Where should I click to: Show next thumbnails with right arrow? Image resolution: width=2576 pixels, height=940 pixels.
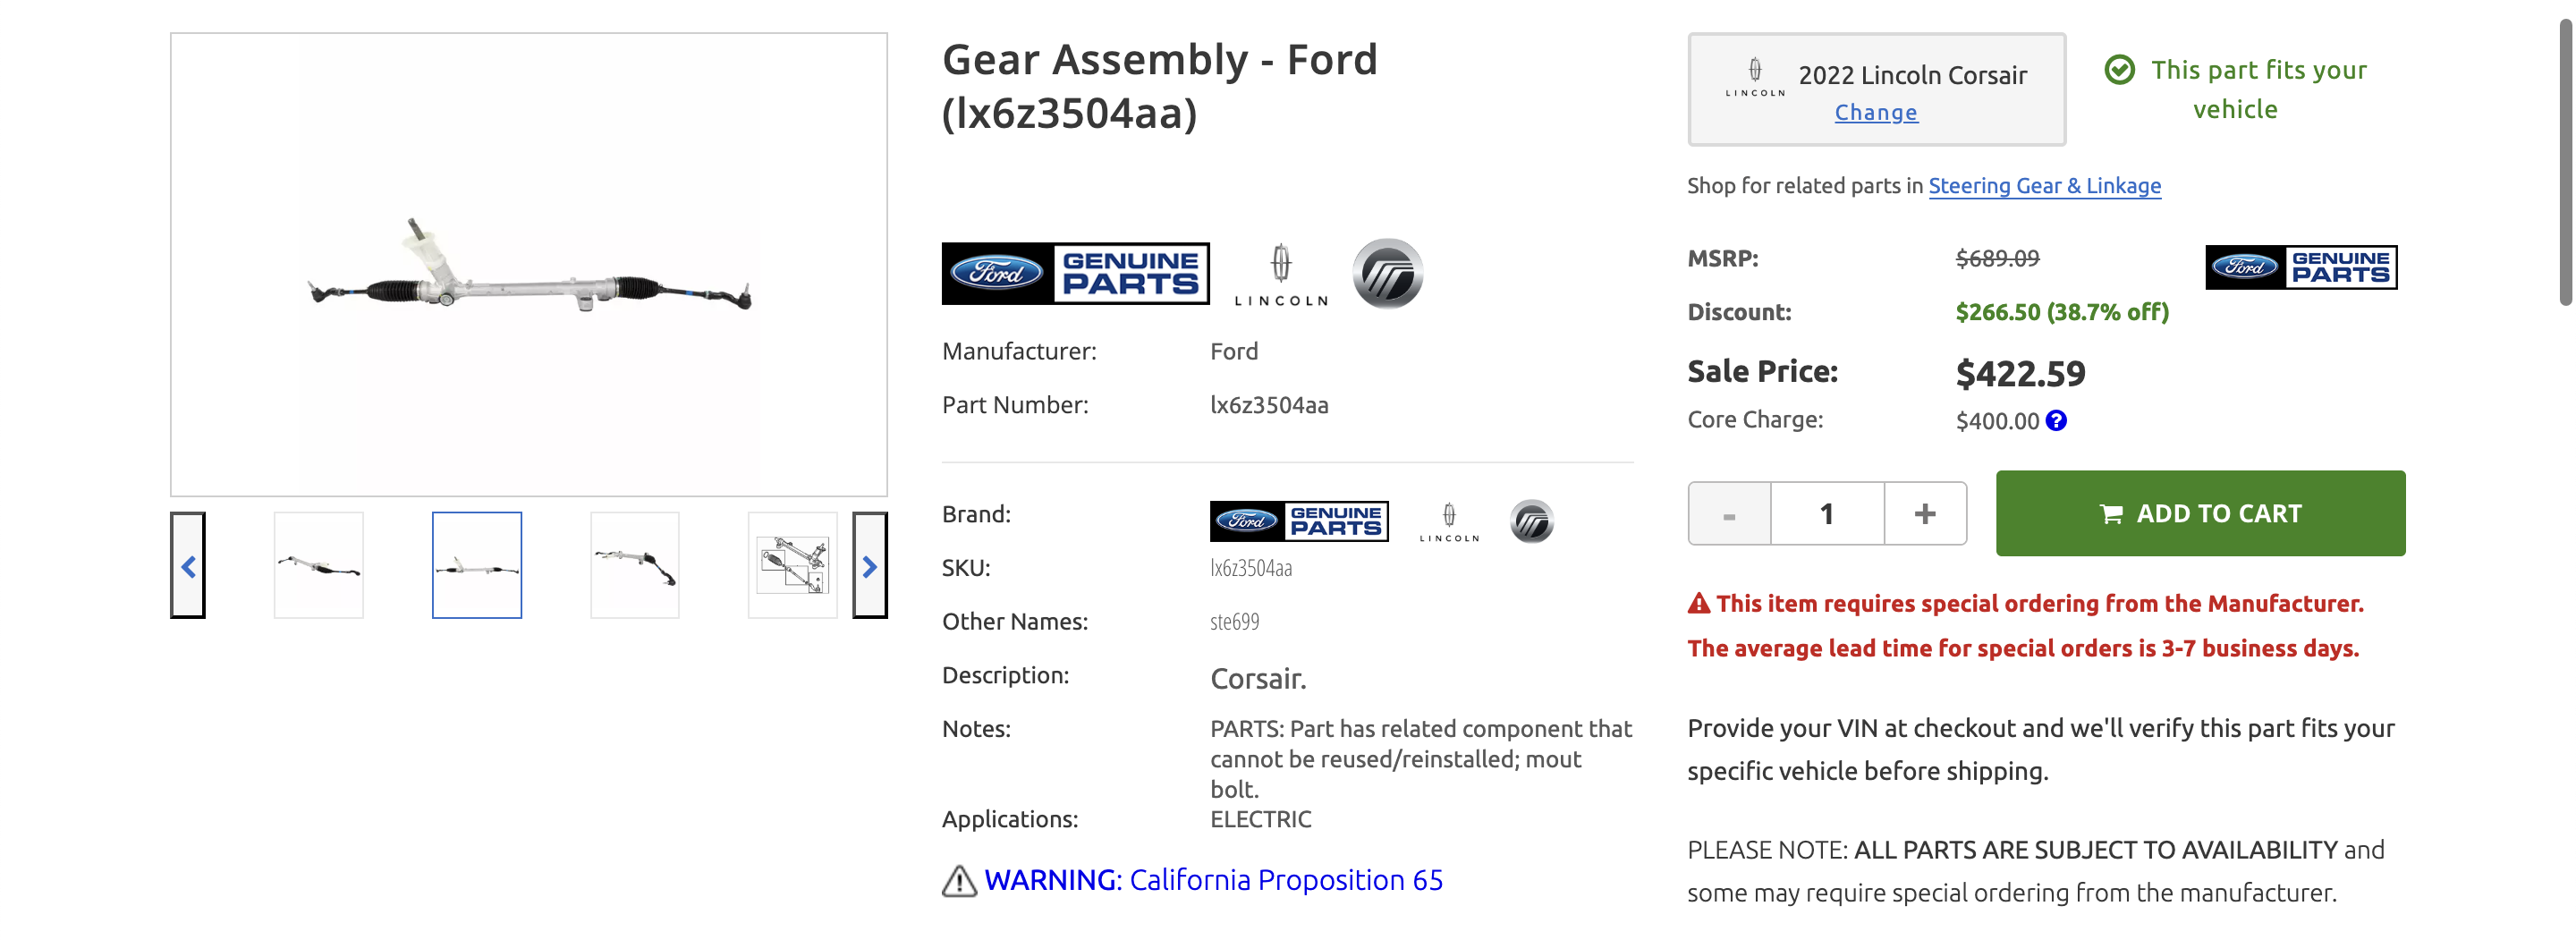pyautogui.click(x=869, y=566)
